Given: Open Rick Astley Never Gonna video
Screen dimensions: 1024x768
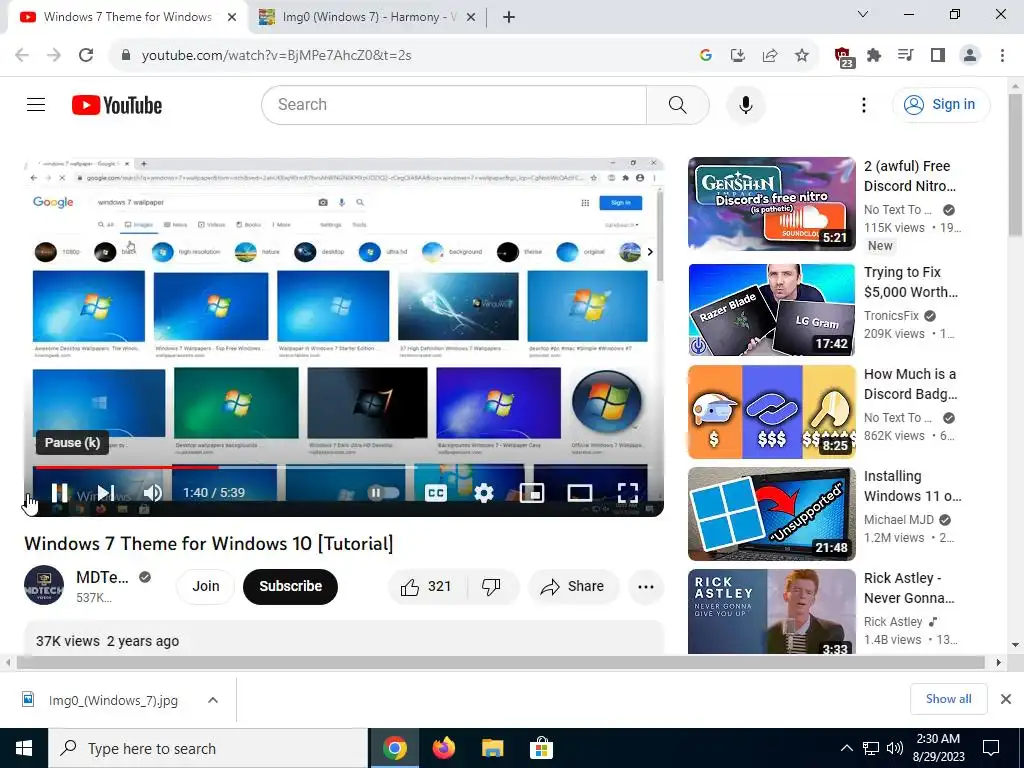Looking at the screenshot, I should point(772,611).
